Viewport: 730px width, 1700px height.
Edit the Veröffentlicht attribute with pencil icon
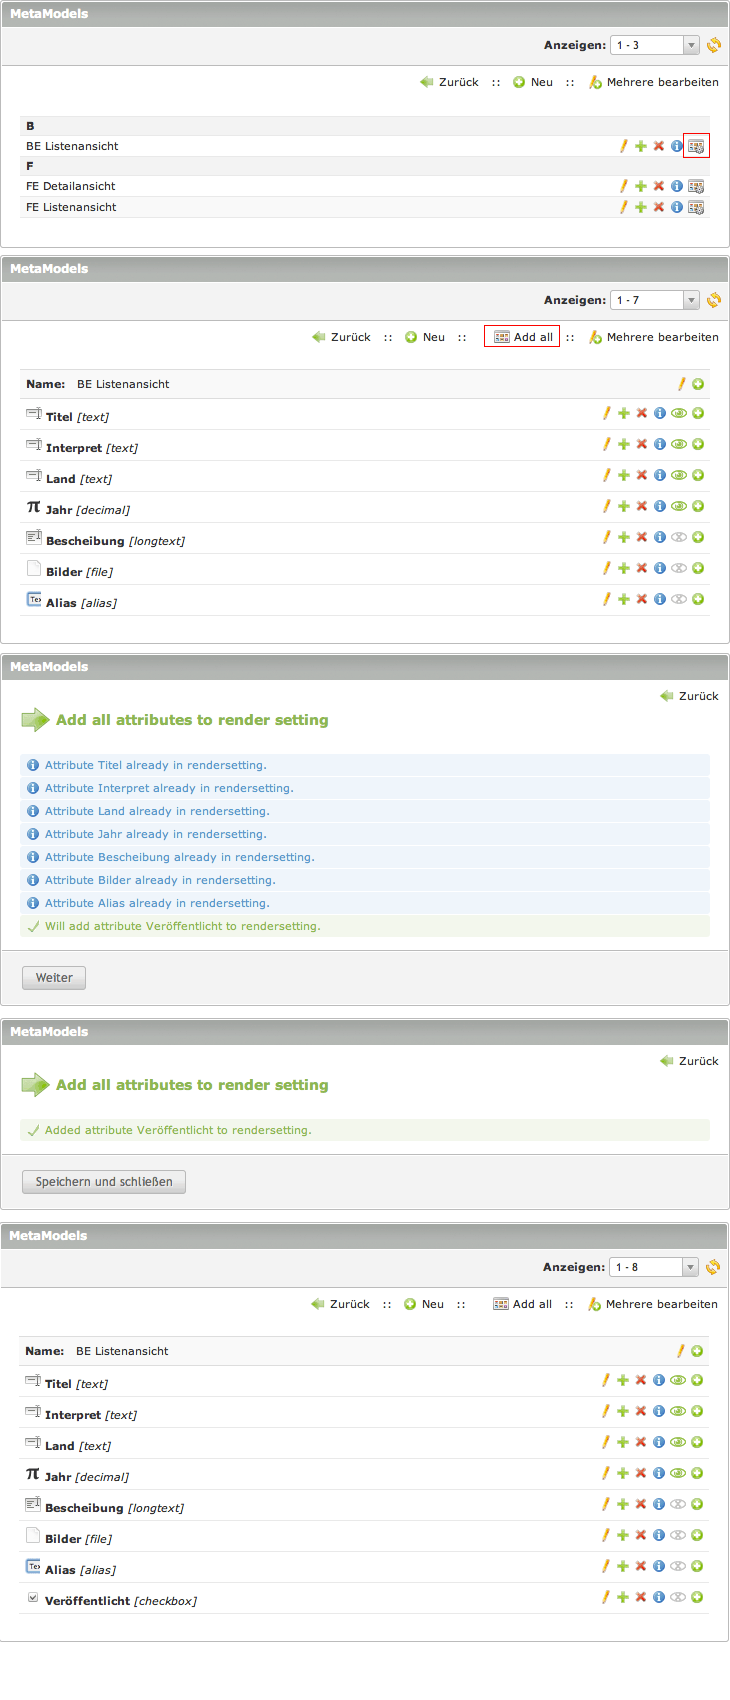coord(605,1597)
